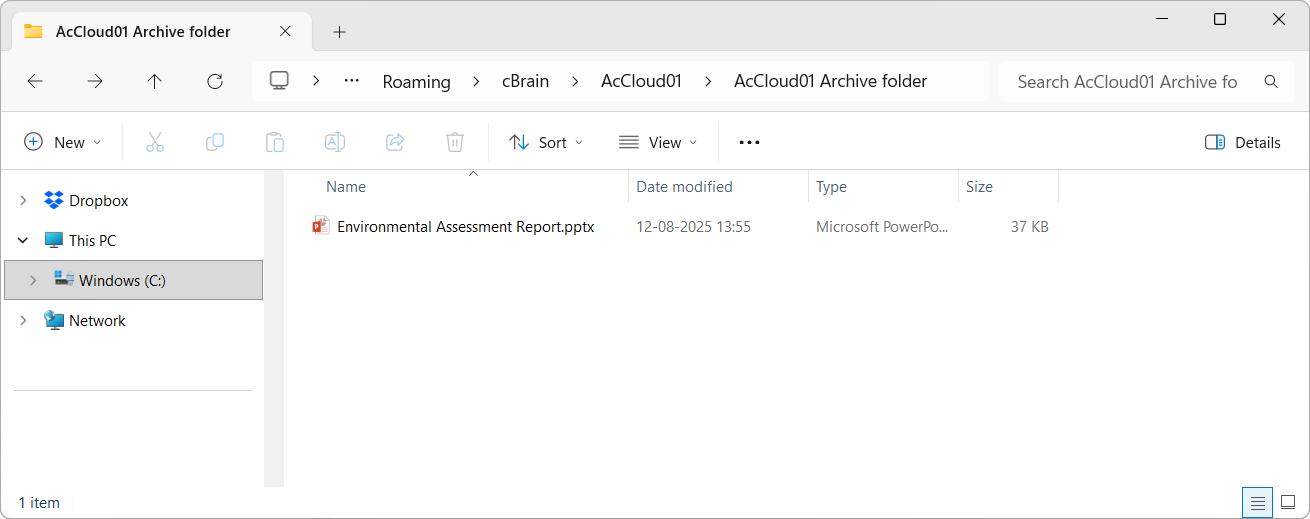
Task: Select This PC label in navigation pane
Action: [x=92, y=240]
